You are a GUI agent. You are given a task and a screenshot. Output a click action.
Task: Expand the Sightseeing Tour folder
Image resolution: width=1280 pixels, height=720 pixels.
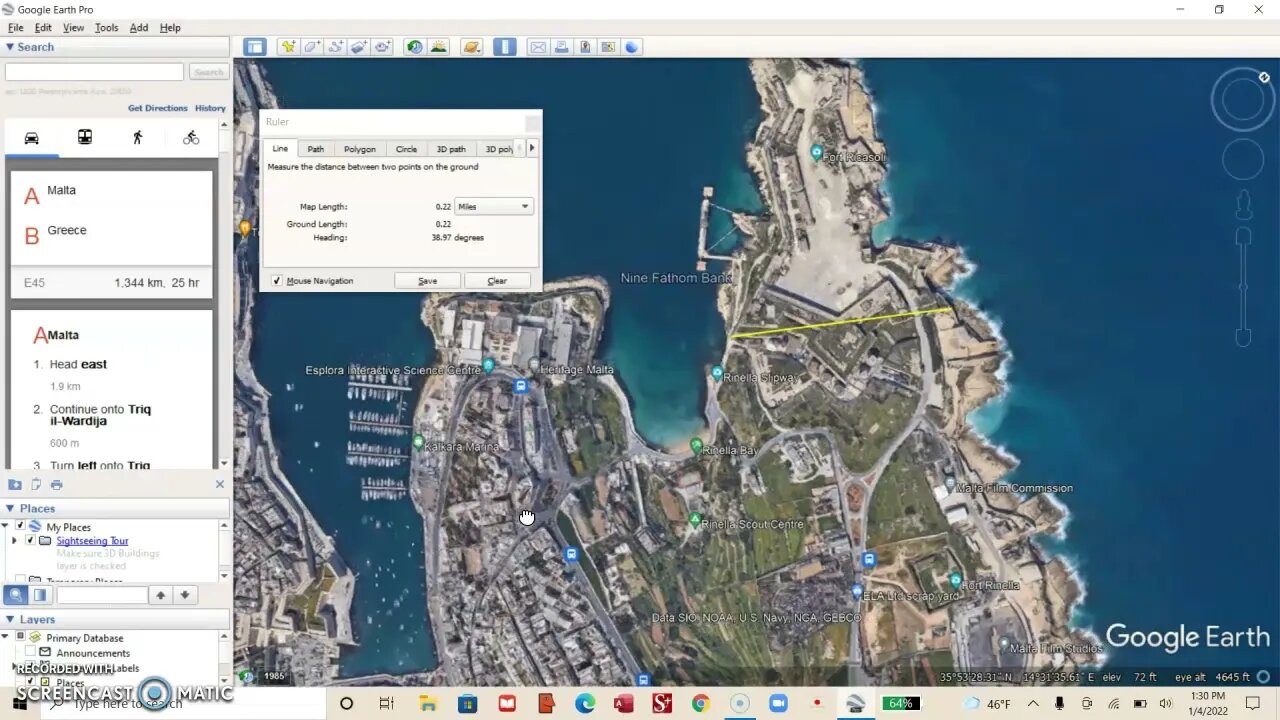click(14, 541)
